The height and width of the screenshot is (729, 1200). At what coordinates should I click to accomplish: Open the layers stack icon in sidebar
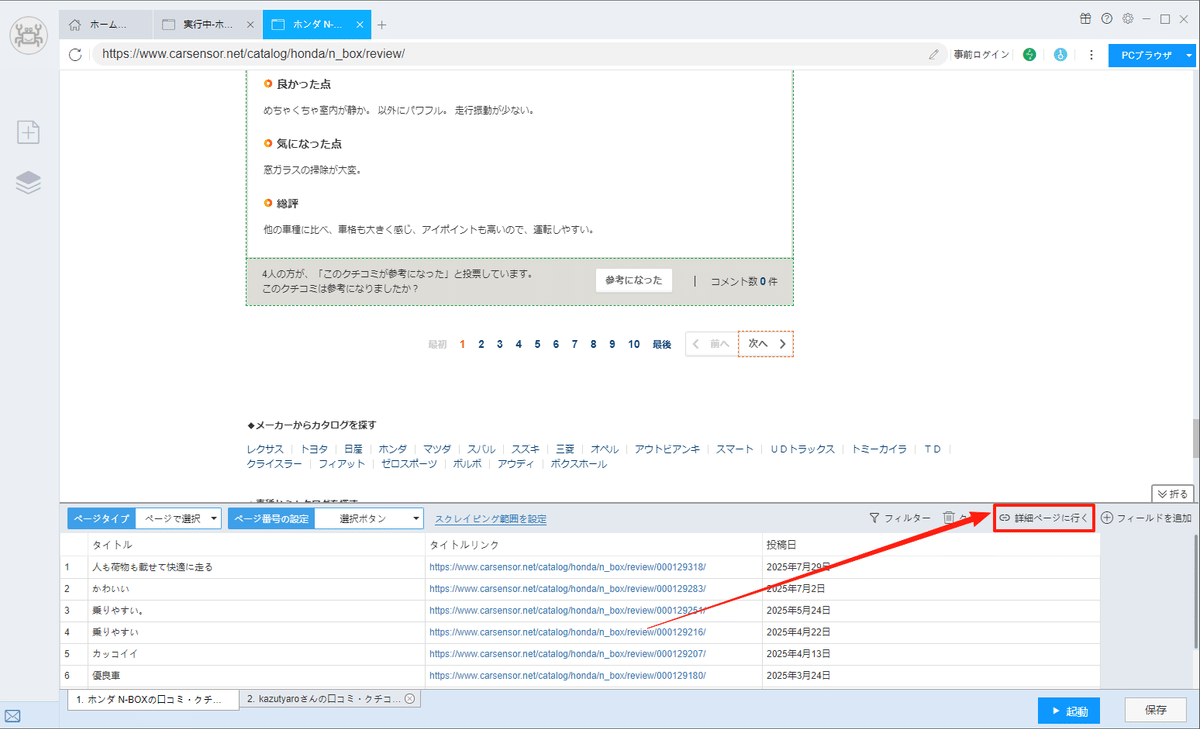pos(29,182)
